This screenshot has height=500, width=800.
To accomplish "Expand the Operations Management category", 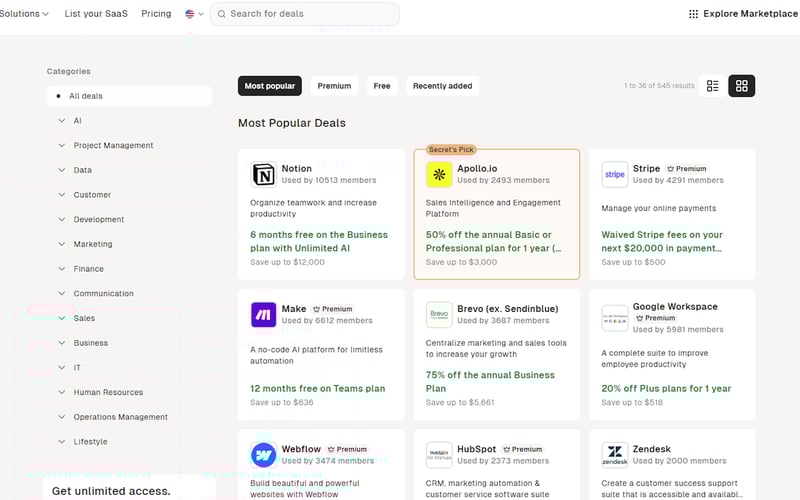I will [x=62, y=417].
